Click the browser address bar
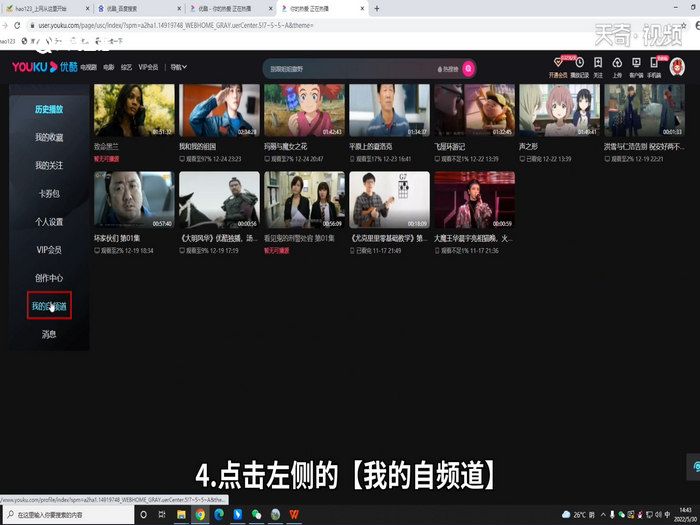 [348, 25]
